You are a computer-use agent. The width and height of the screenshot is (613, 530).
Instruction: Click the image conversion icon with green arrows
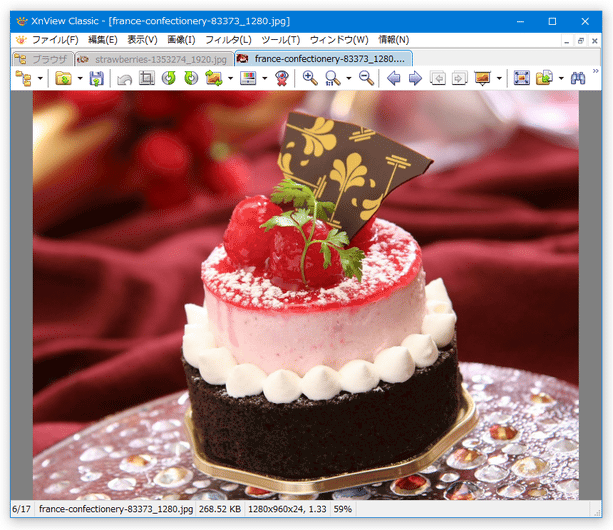pos(214,78)
